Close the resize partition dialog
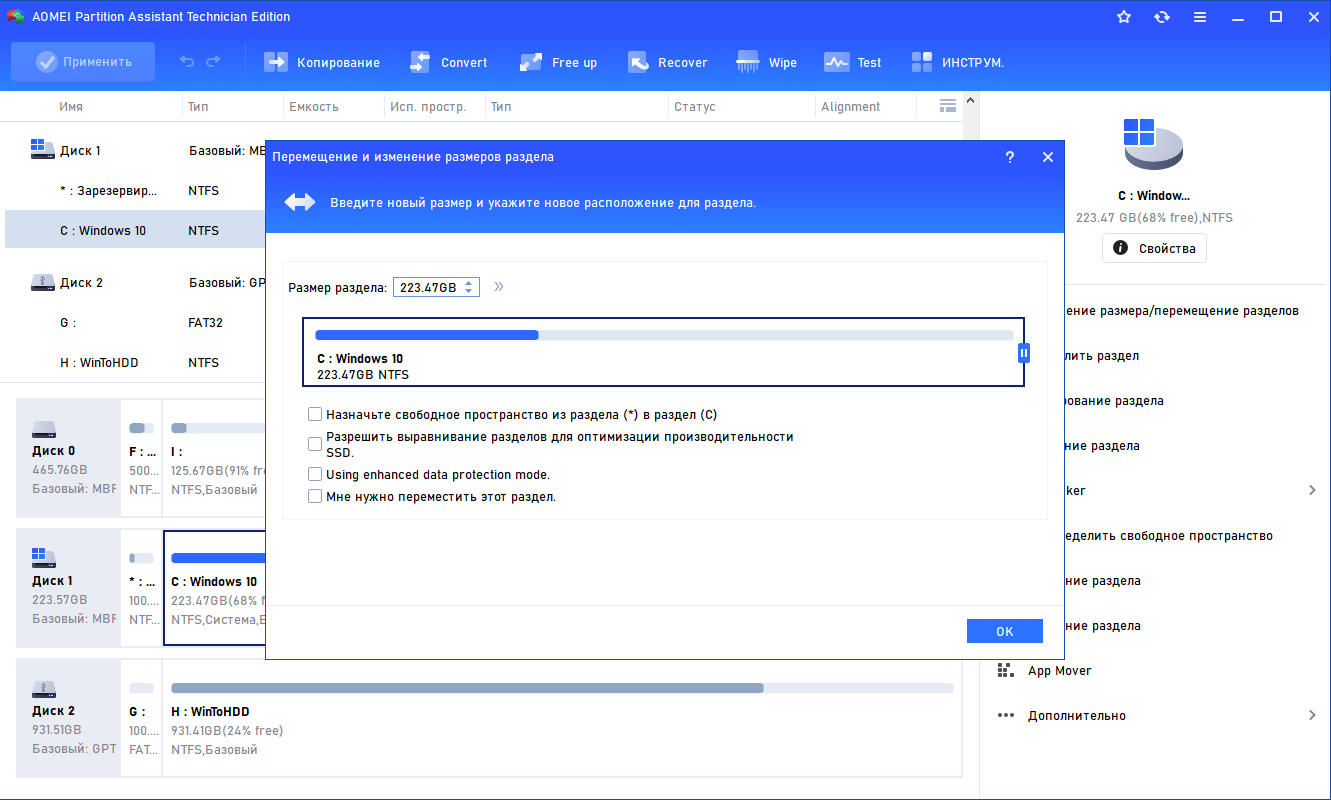1331x800 pixels. (1048, 157)
